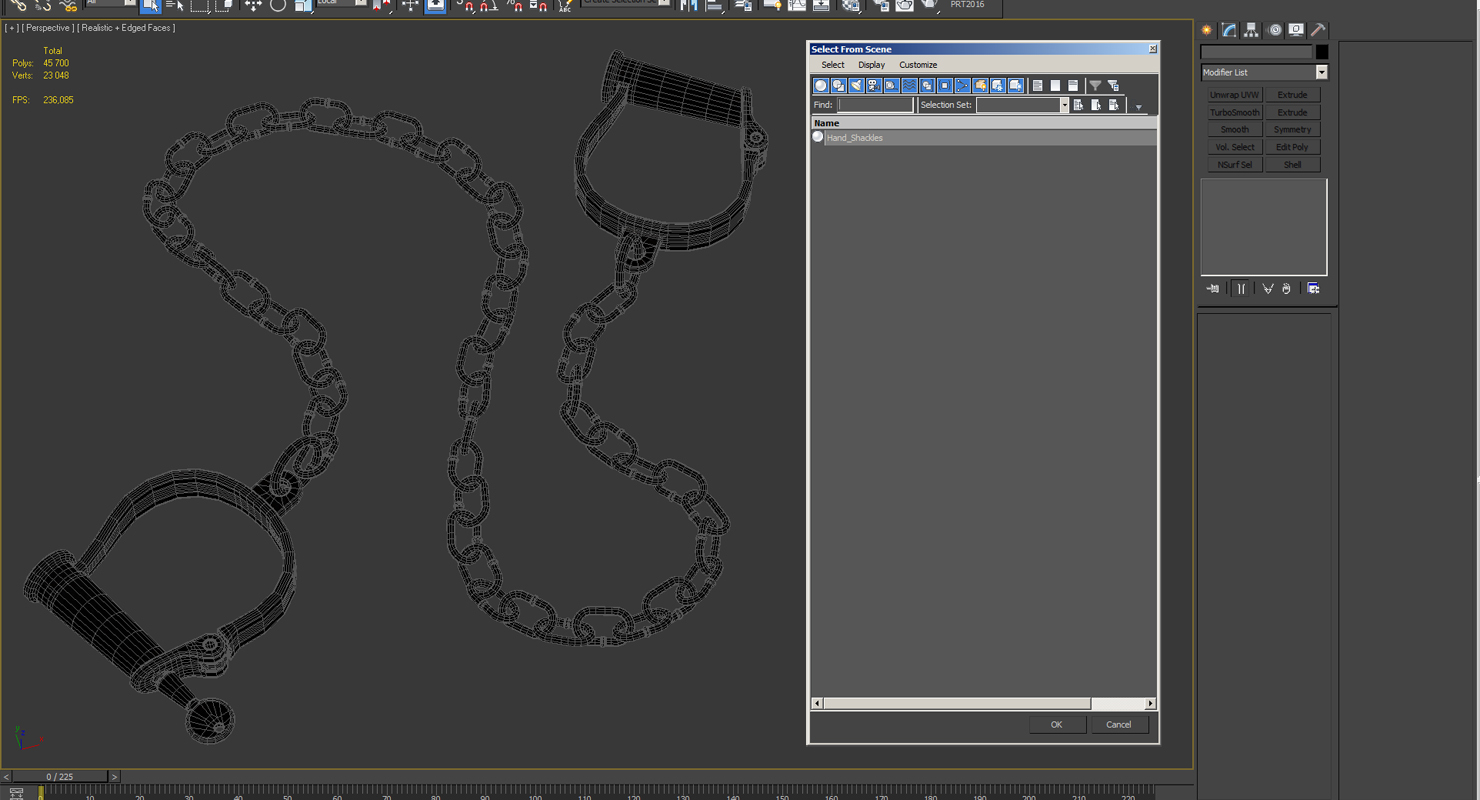Toggle Show End Result icon
The width and height of the screenshot is (1480, 800).
[1241, 289]
